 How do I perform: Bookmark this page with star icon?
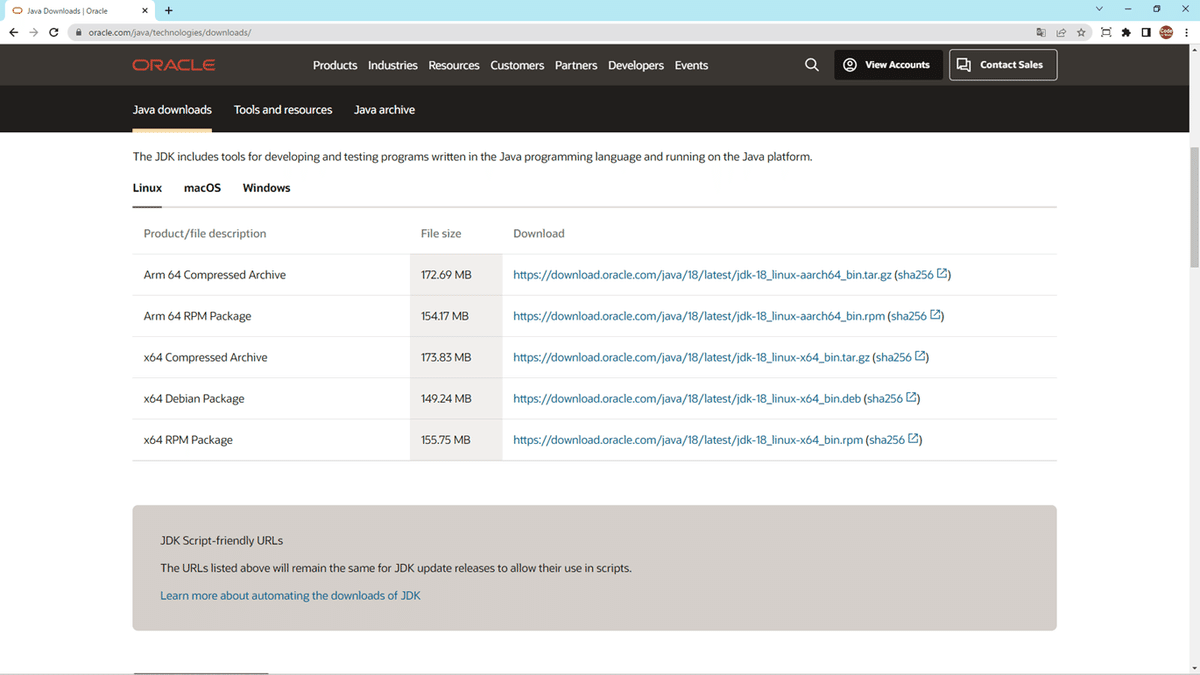[1081, 32]
